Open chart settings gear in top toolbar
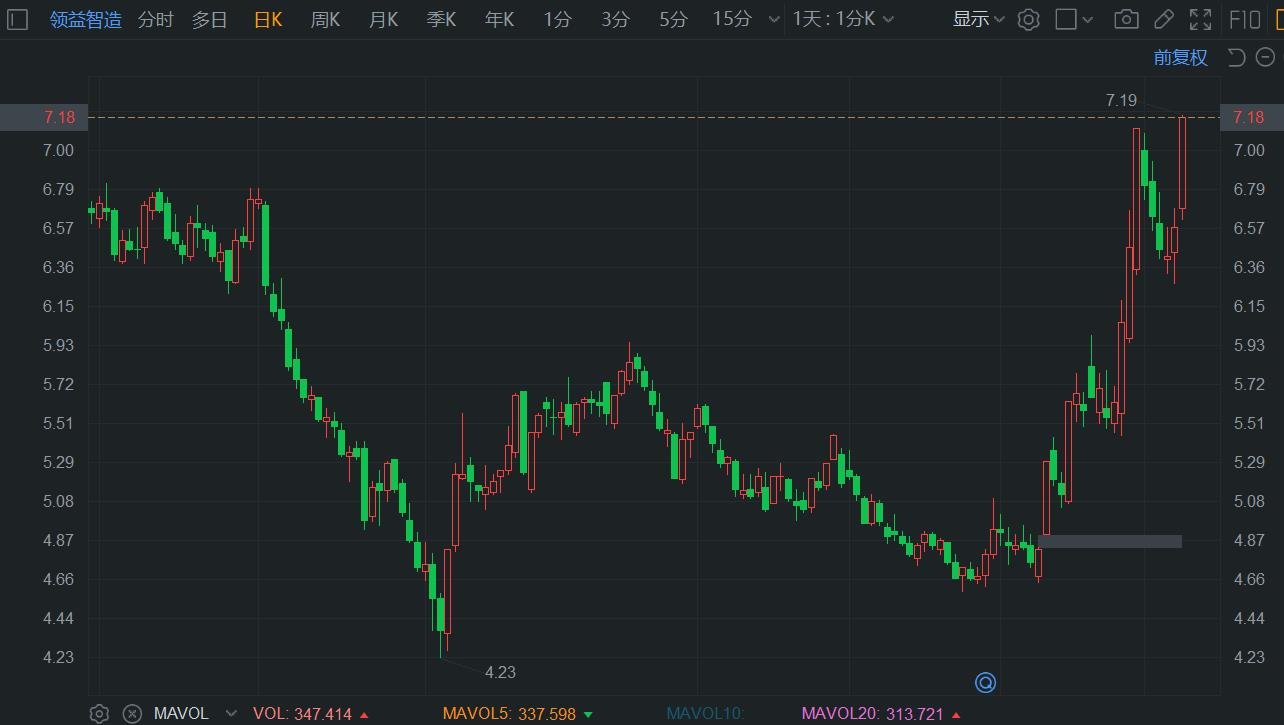 click(x=1028, y=19)
